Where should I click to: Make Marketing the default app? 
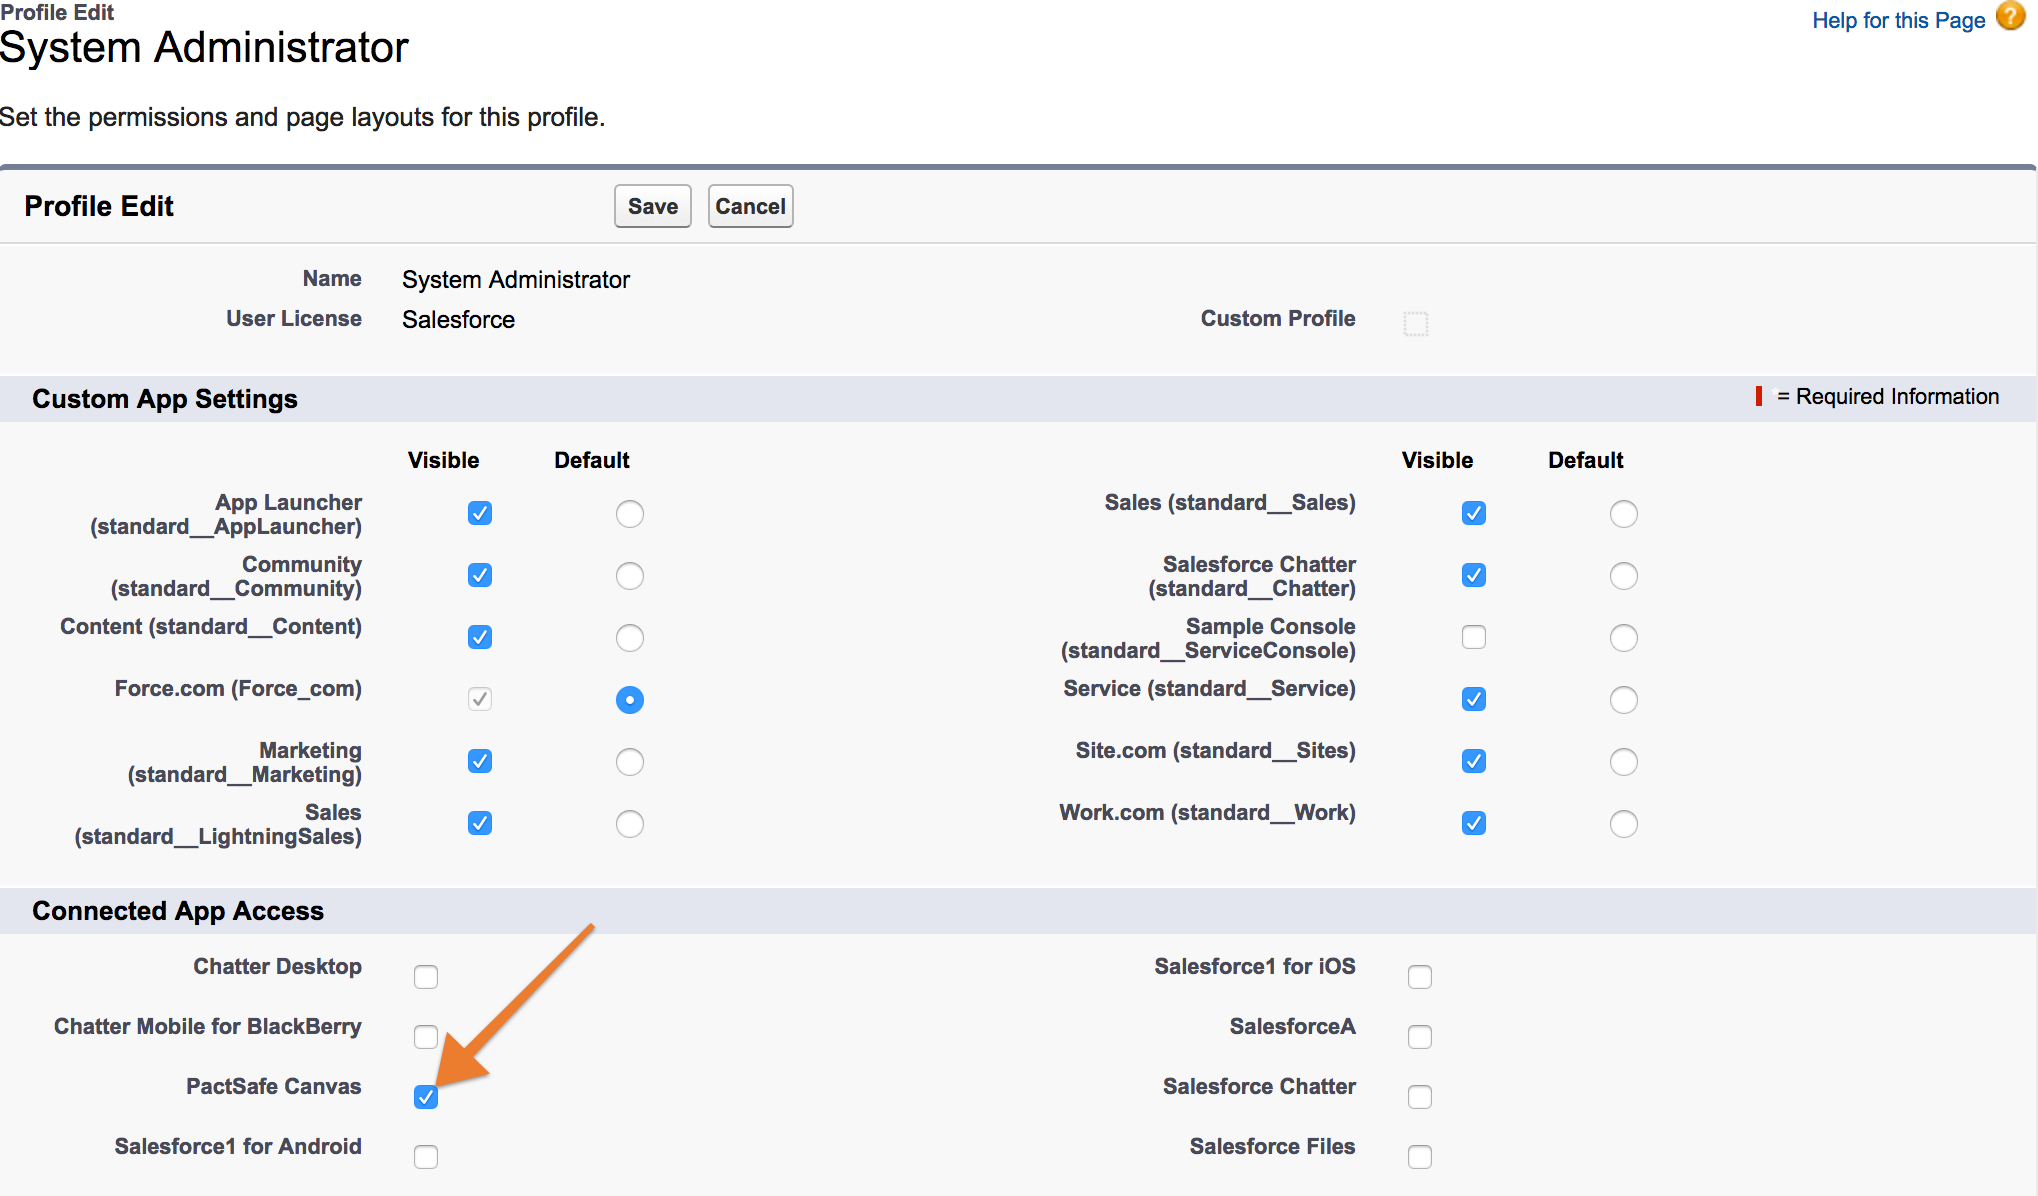630,762
